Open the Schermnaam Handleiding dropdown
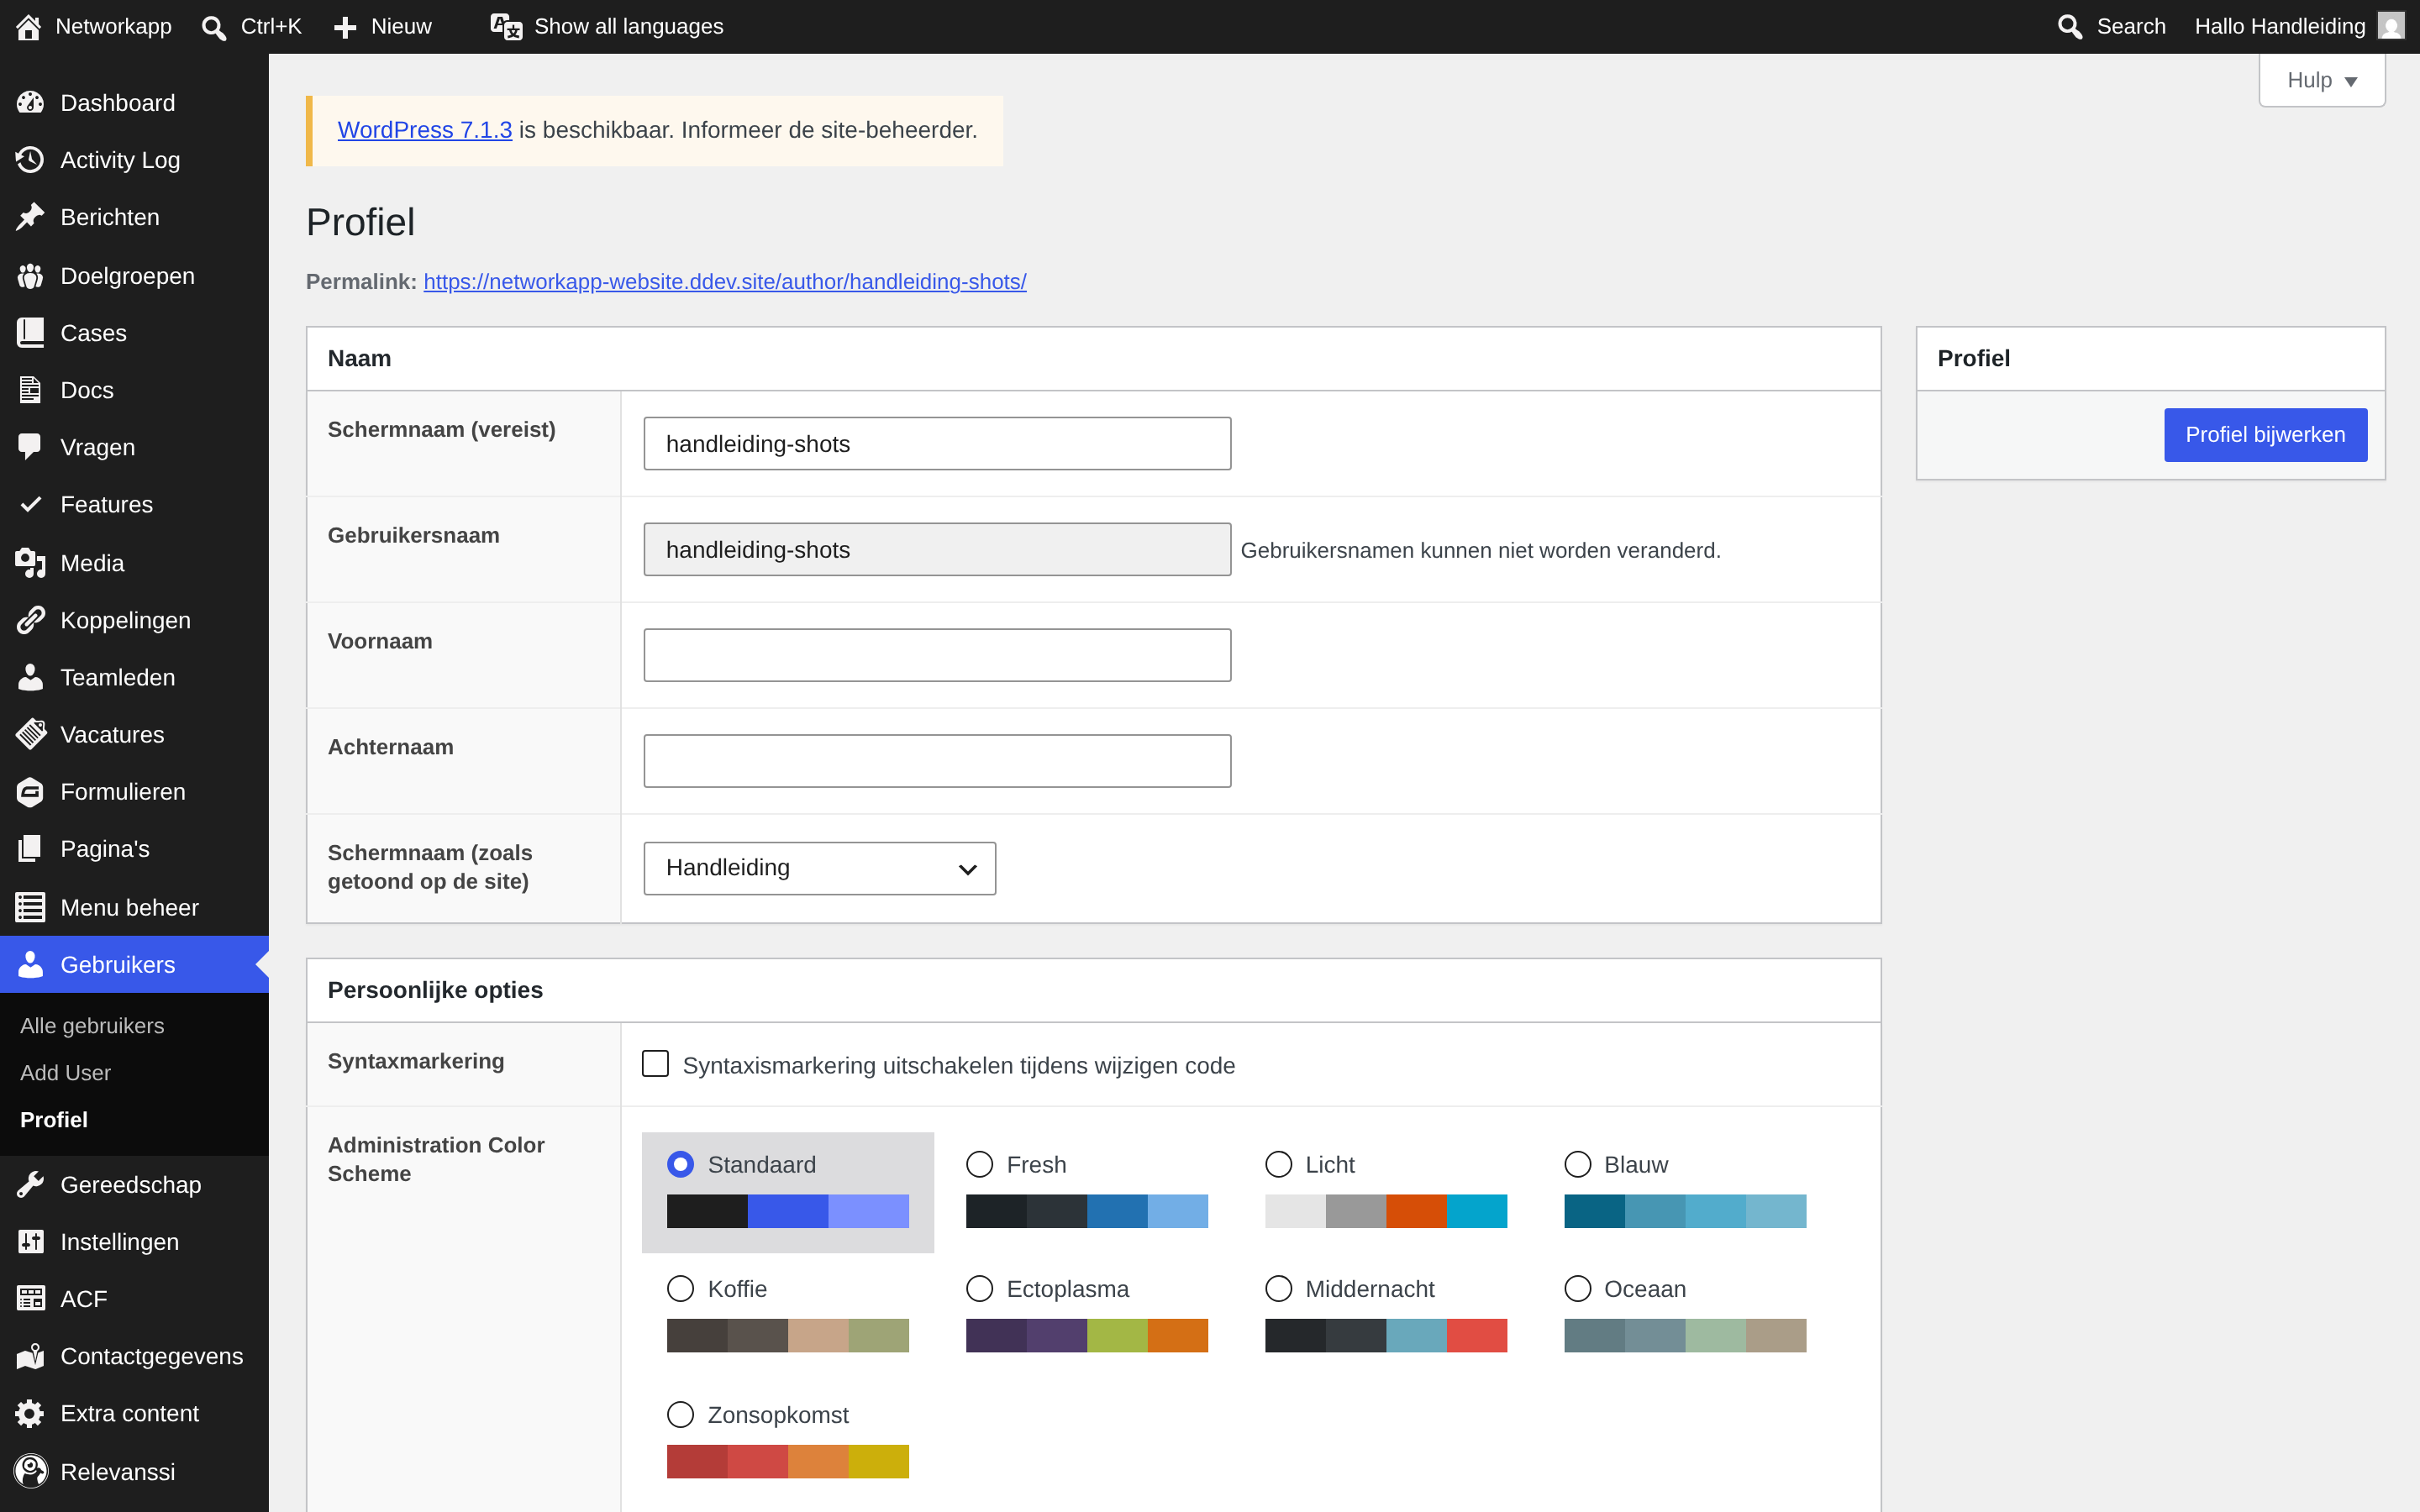Image resolution: width=2420 pixels, height=1512 pixels. pos(819,868)
